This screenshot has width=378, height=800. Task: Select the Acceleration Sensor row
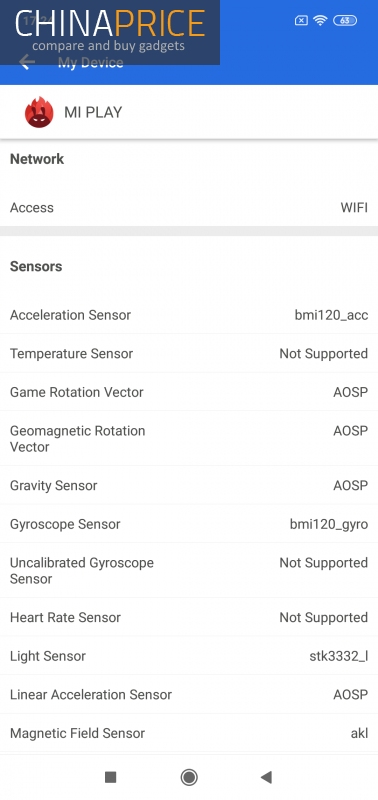tap(189, 315)
